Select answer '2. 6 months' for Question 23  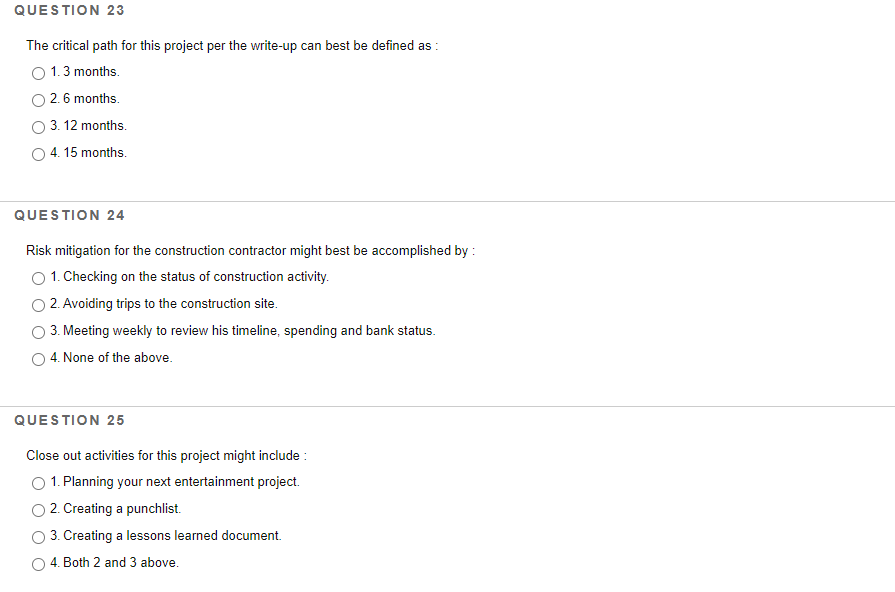tap(38, 100)
